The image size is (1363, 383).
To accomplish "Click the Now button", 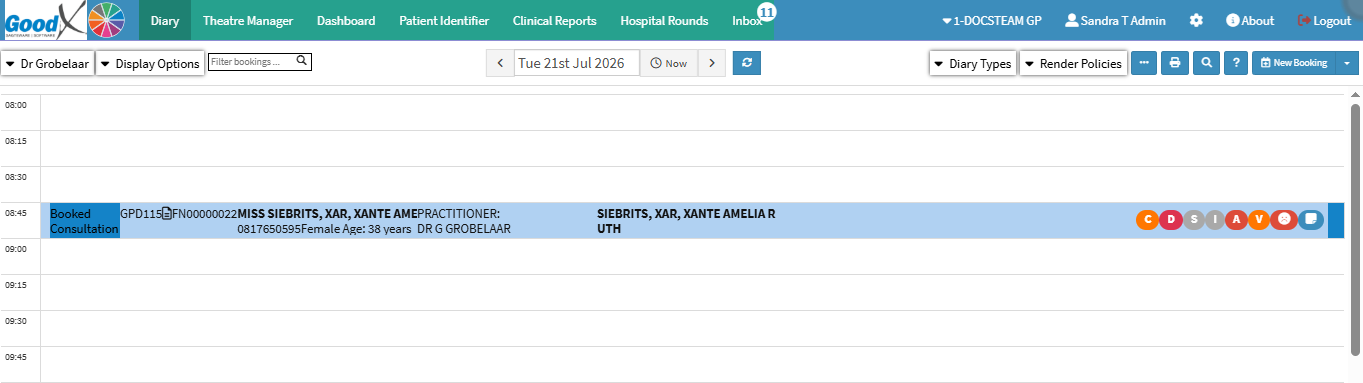I will [x=668, y=63].
